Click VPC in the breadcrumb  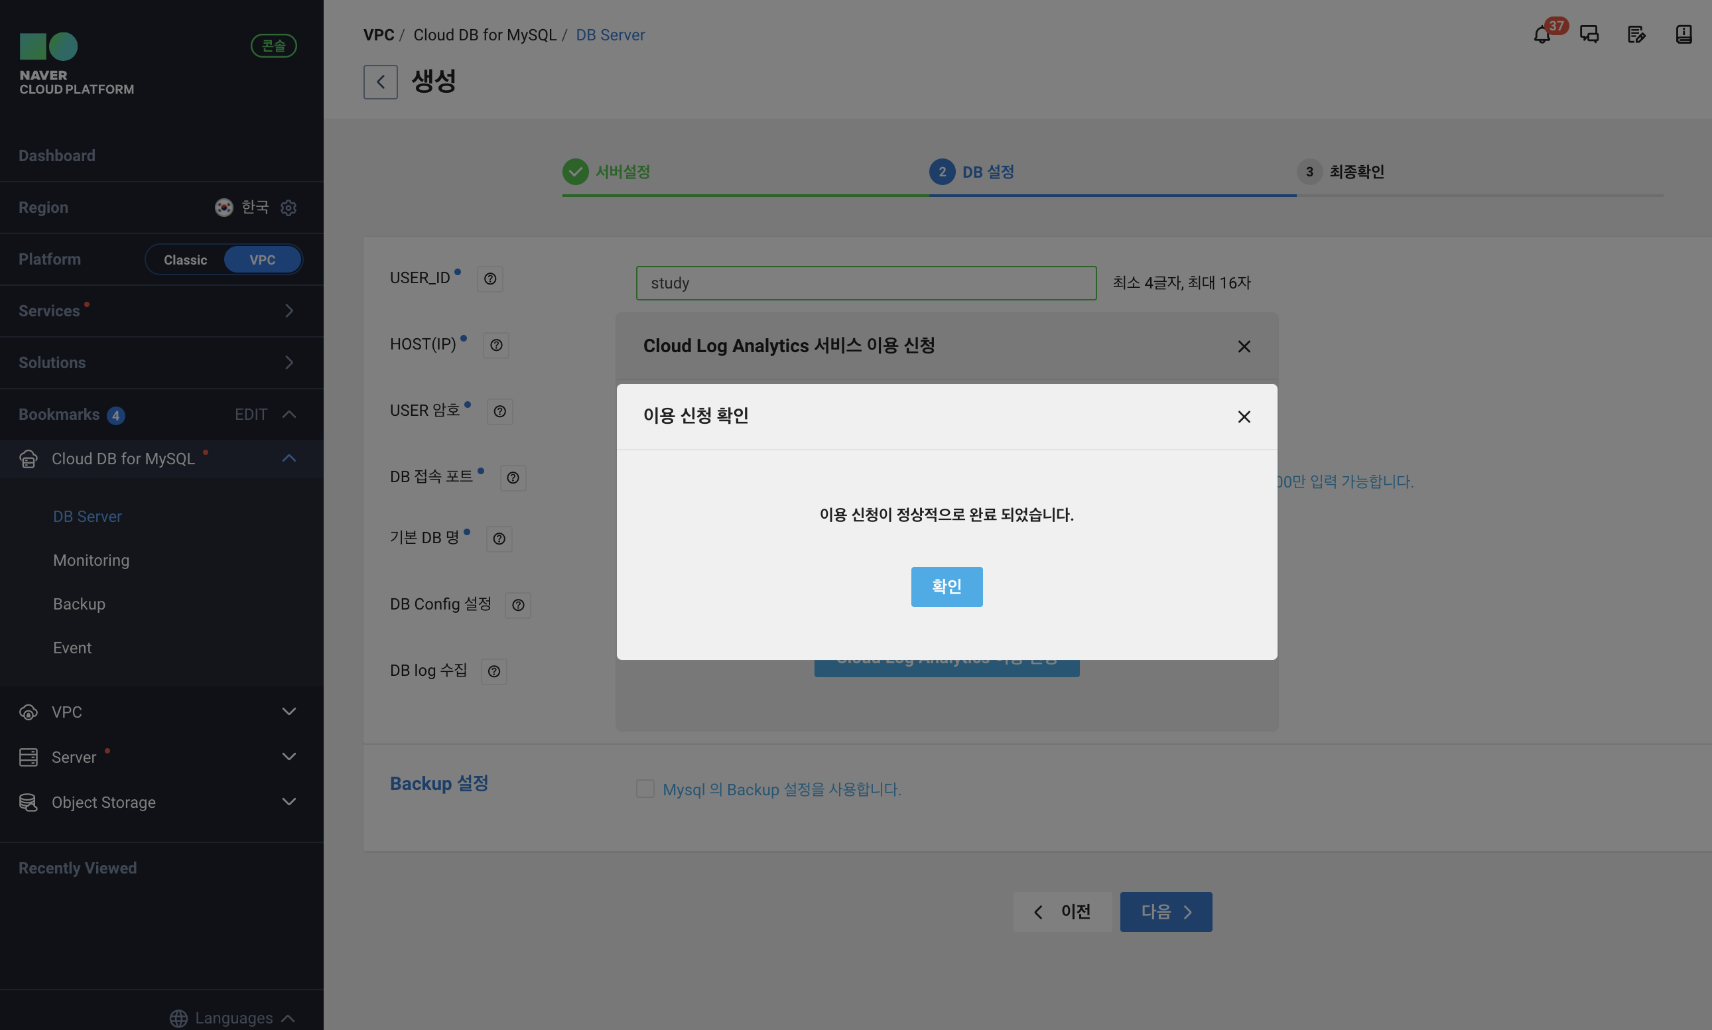tap(379, 35)
